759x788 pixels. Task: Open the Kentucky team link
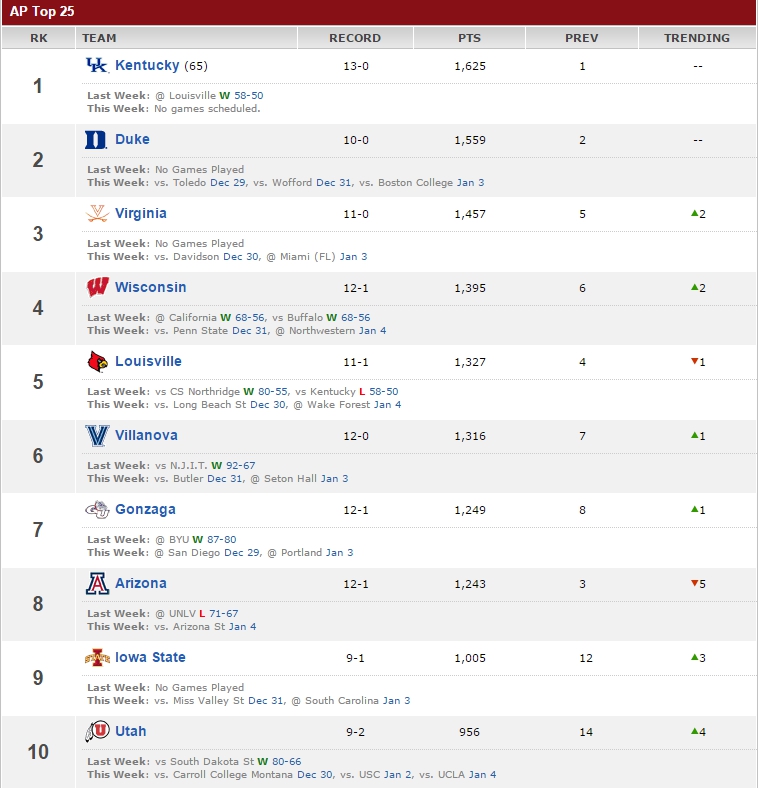(147, 65)
